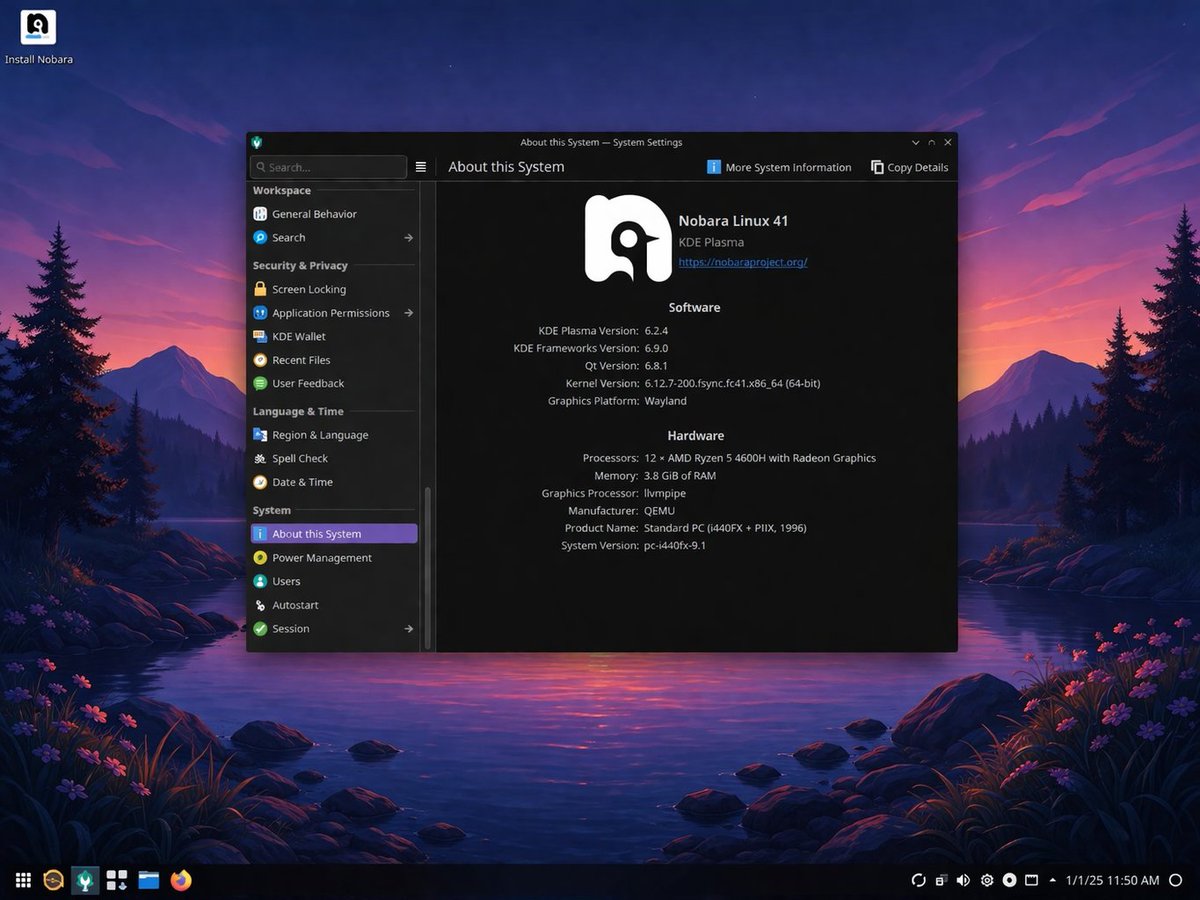Click the Nobara logo image
The width and height of the screenshot is (1200, 900).
pyautogui.click(x=627, y=238)
